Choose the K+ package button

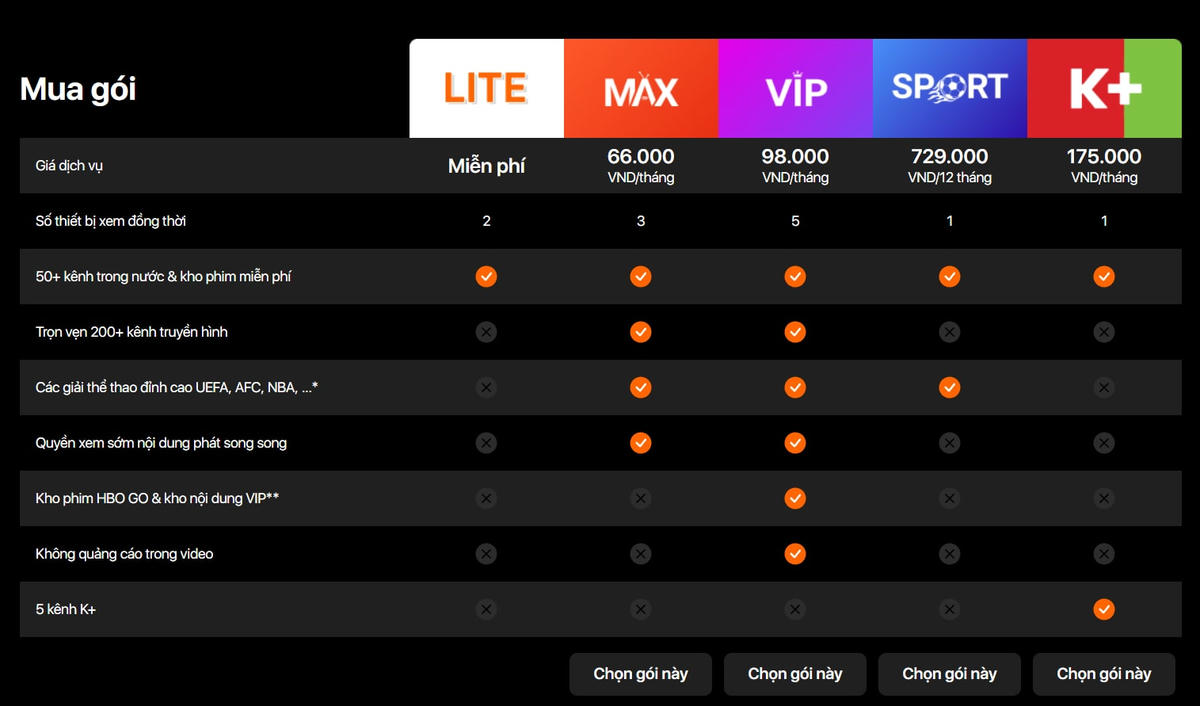(x=1104, y=674)
